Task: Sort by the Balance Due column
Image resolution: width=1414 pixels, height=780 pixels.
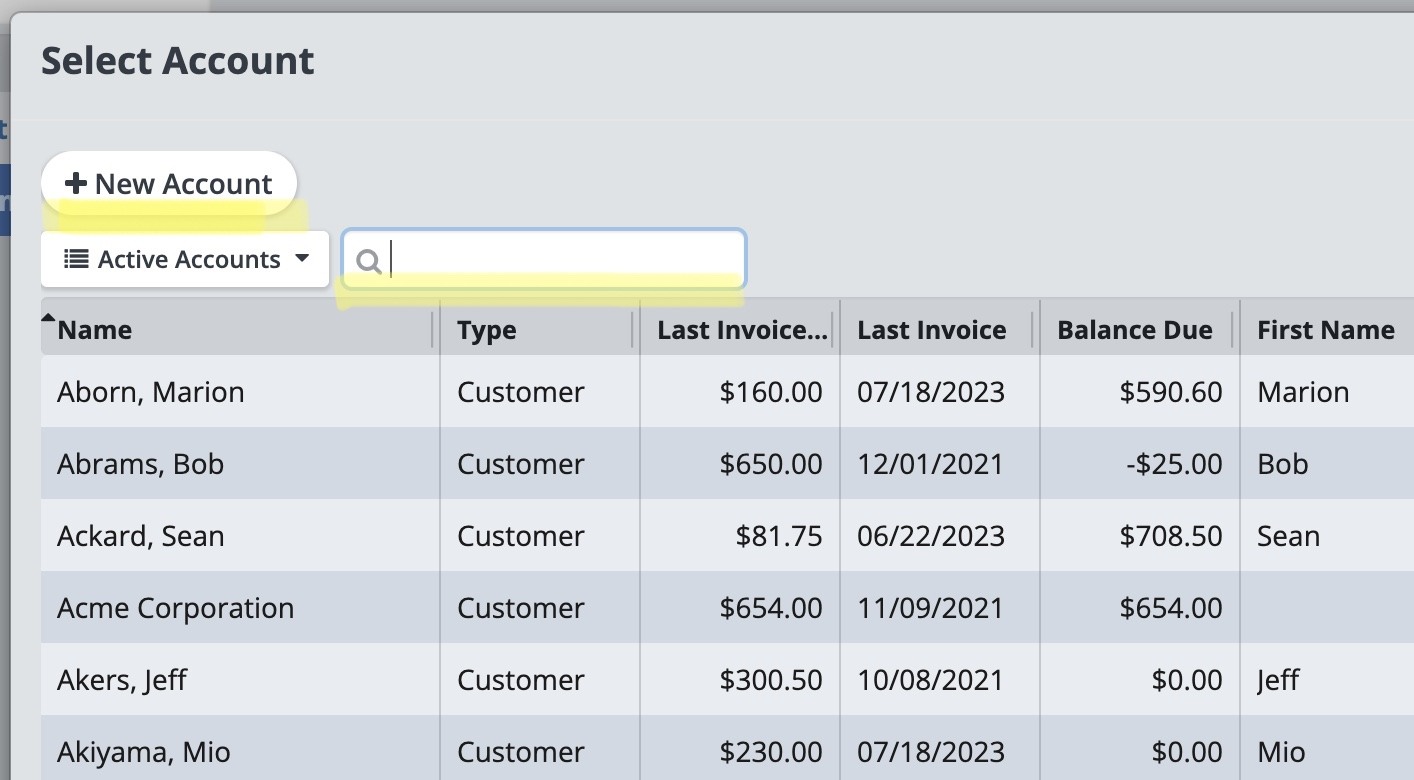Action: [1134, 330]
